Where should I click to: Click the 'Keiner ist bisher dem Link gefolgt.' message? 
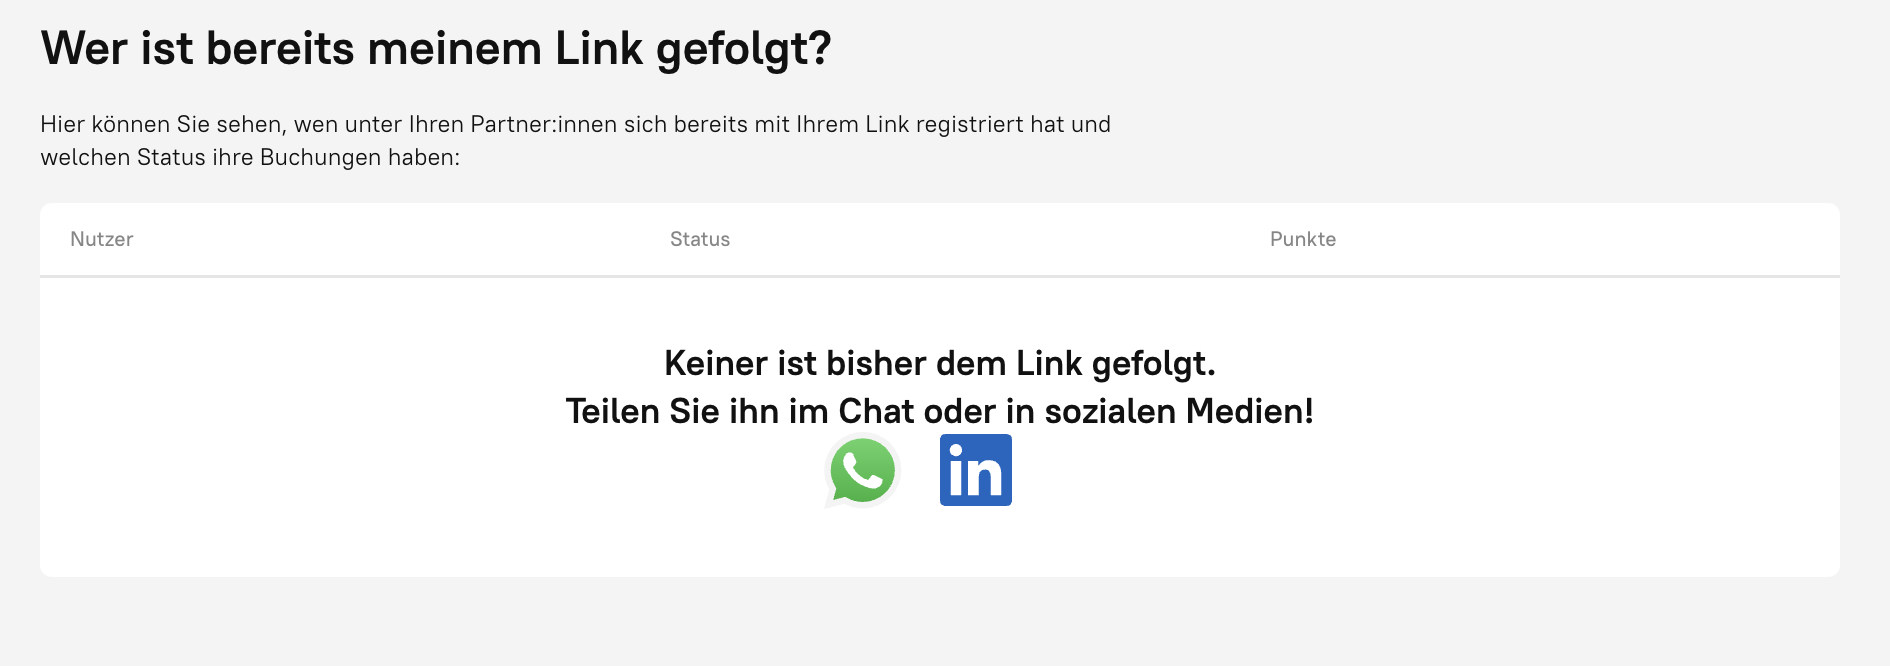[x=939, y=363]
